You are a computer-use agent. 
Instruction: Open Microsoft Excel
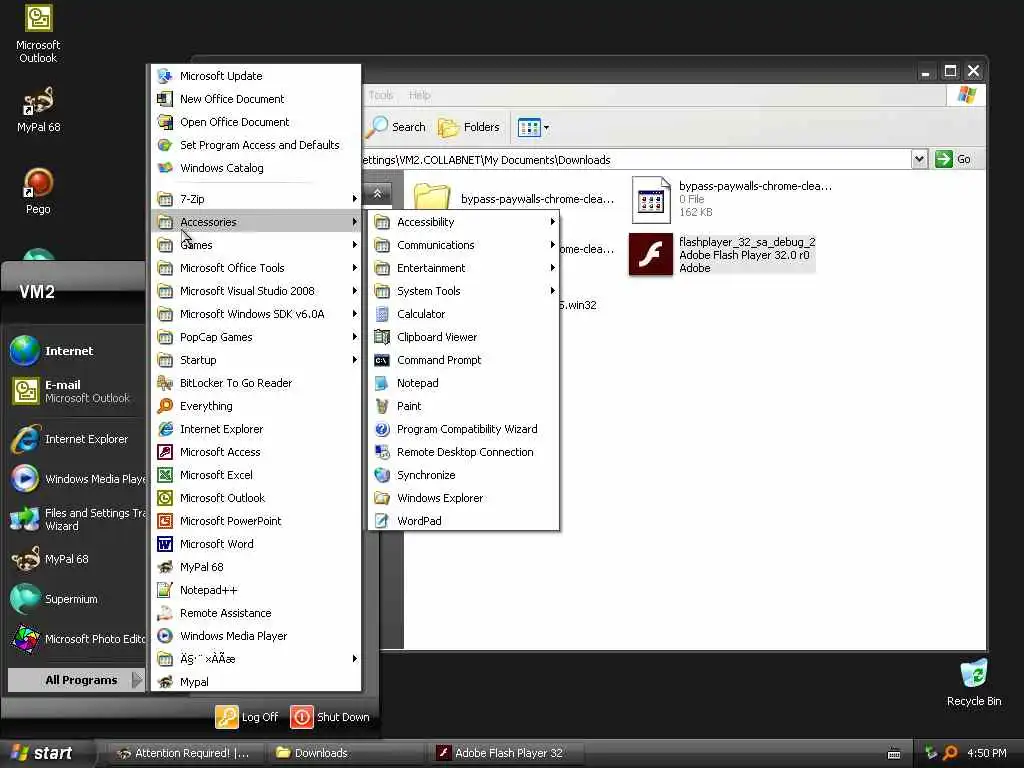point(256,475)
